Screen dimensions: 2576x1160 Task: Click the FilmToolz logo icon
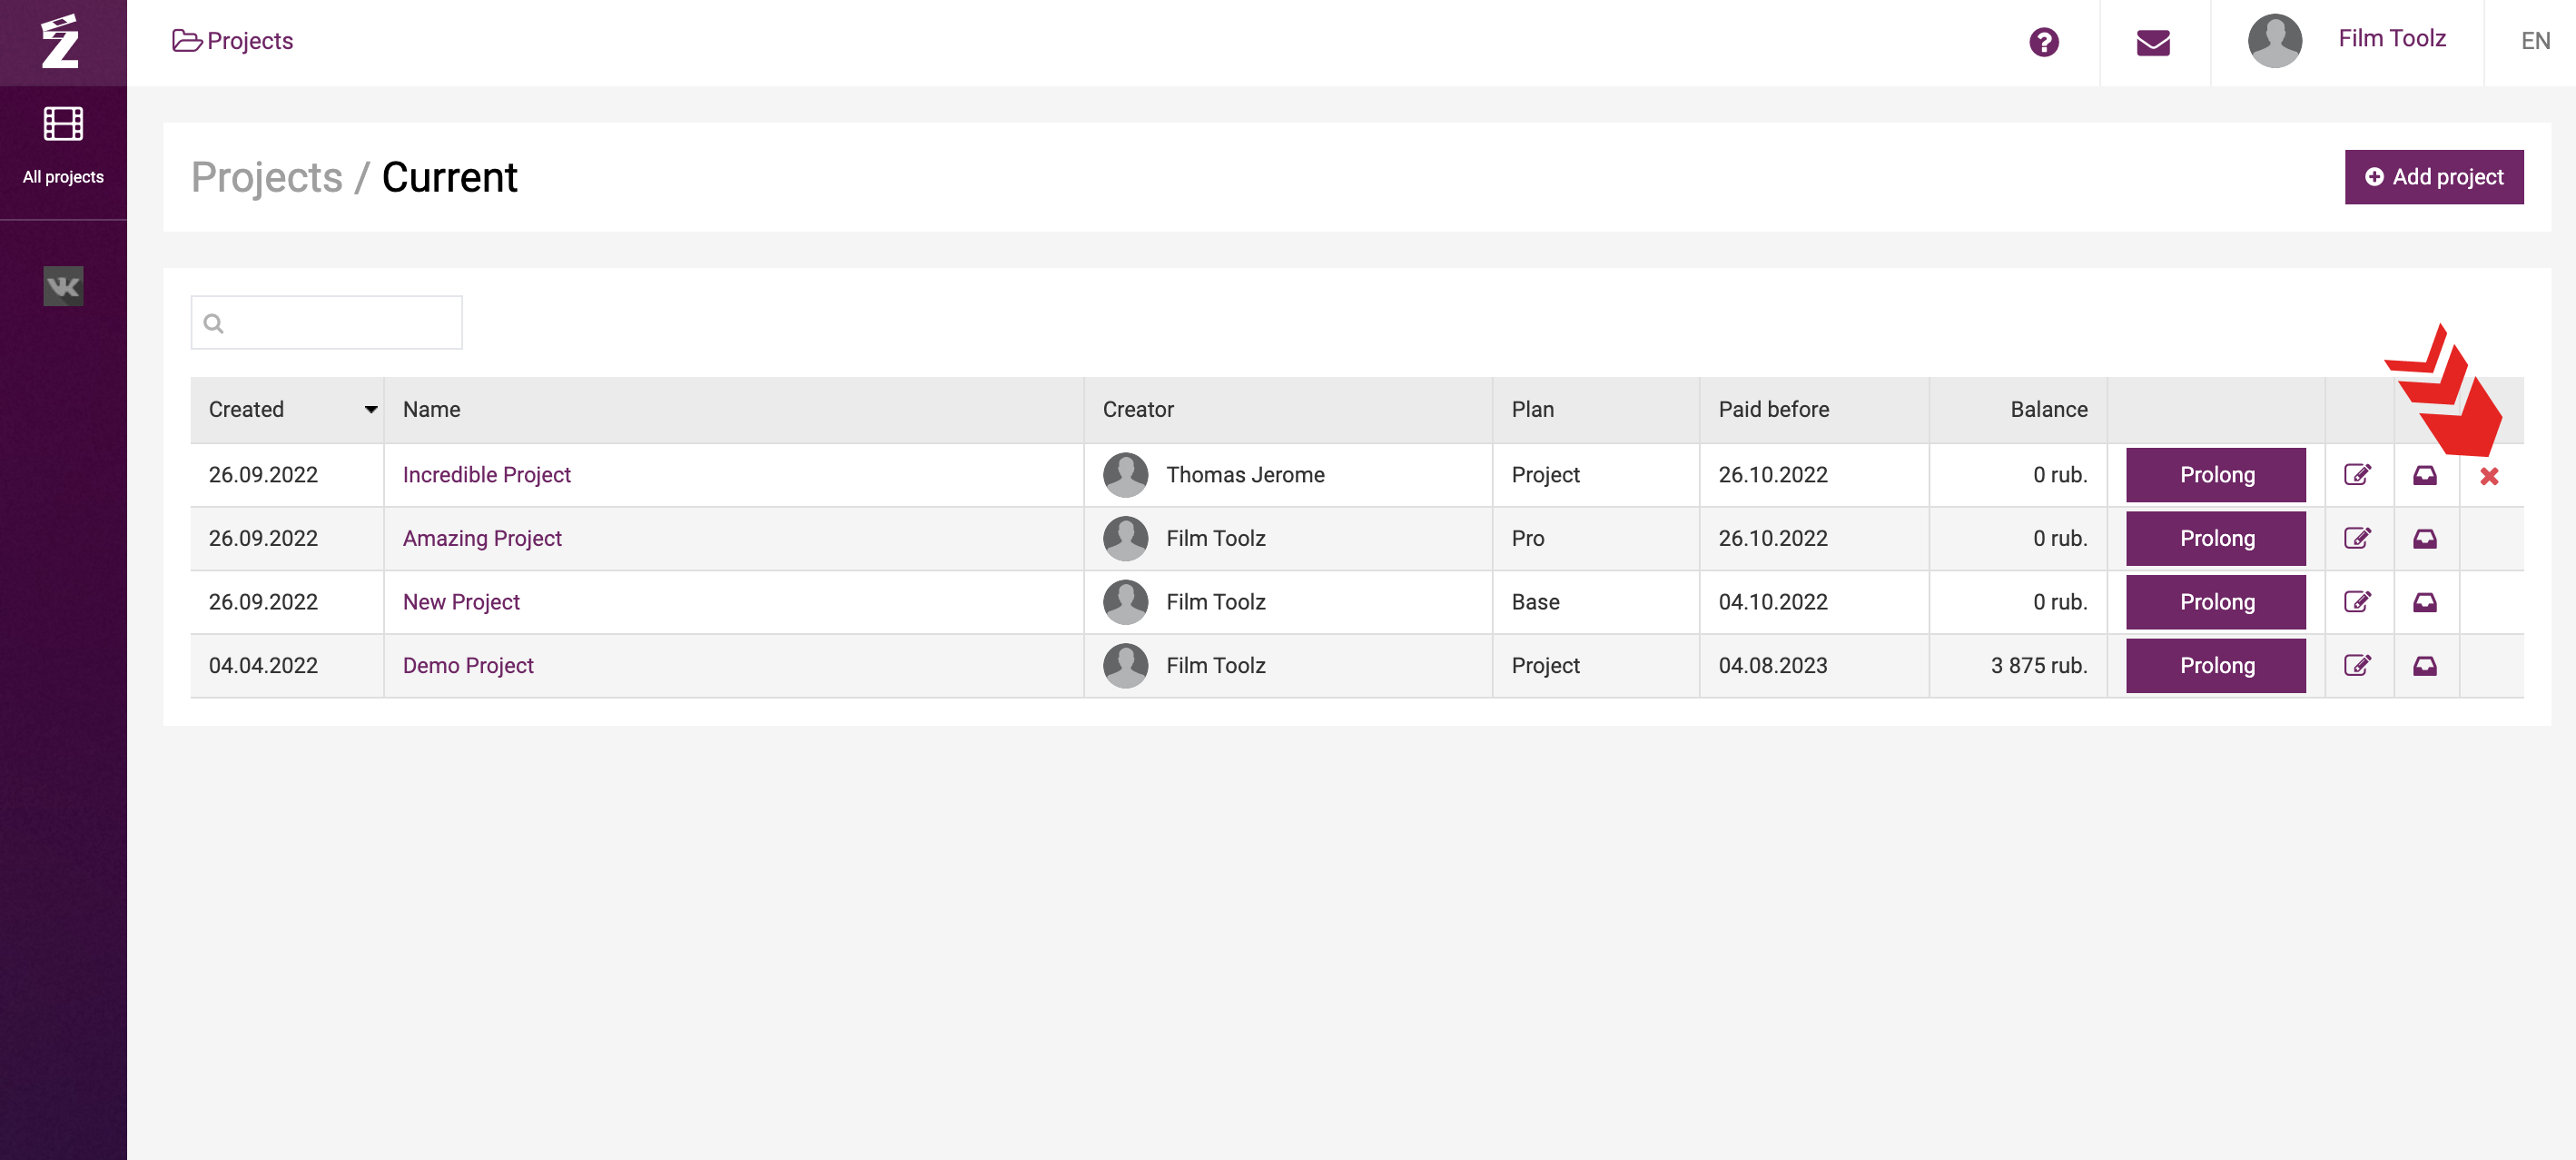coord(61,42)
